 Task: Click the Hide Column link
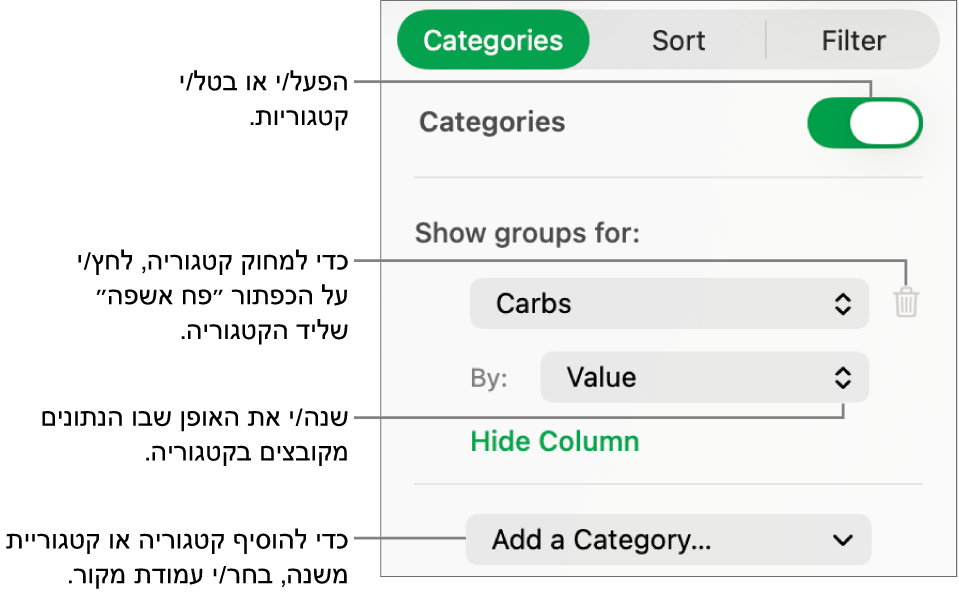tap(554, 442)
